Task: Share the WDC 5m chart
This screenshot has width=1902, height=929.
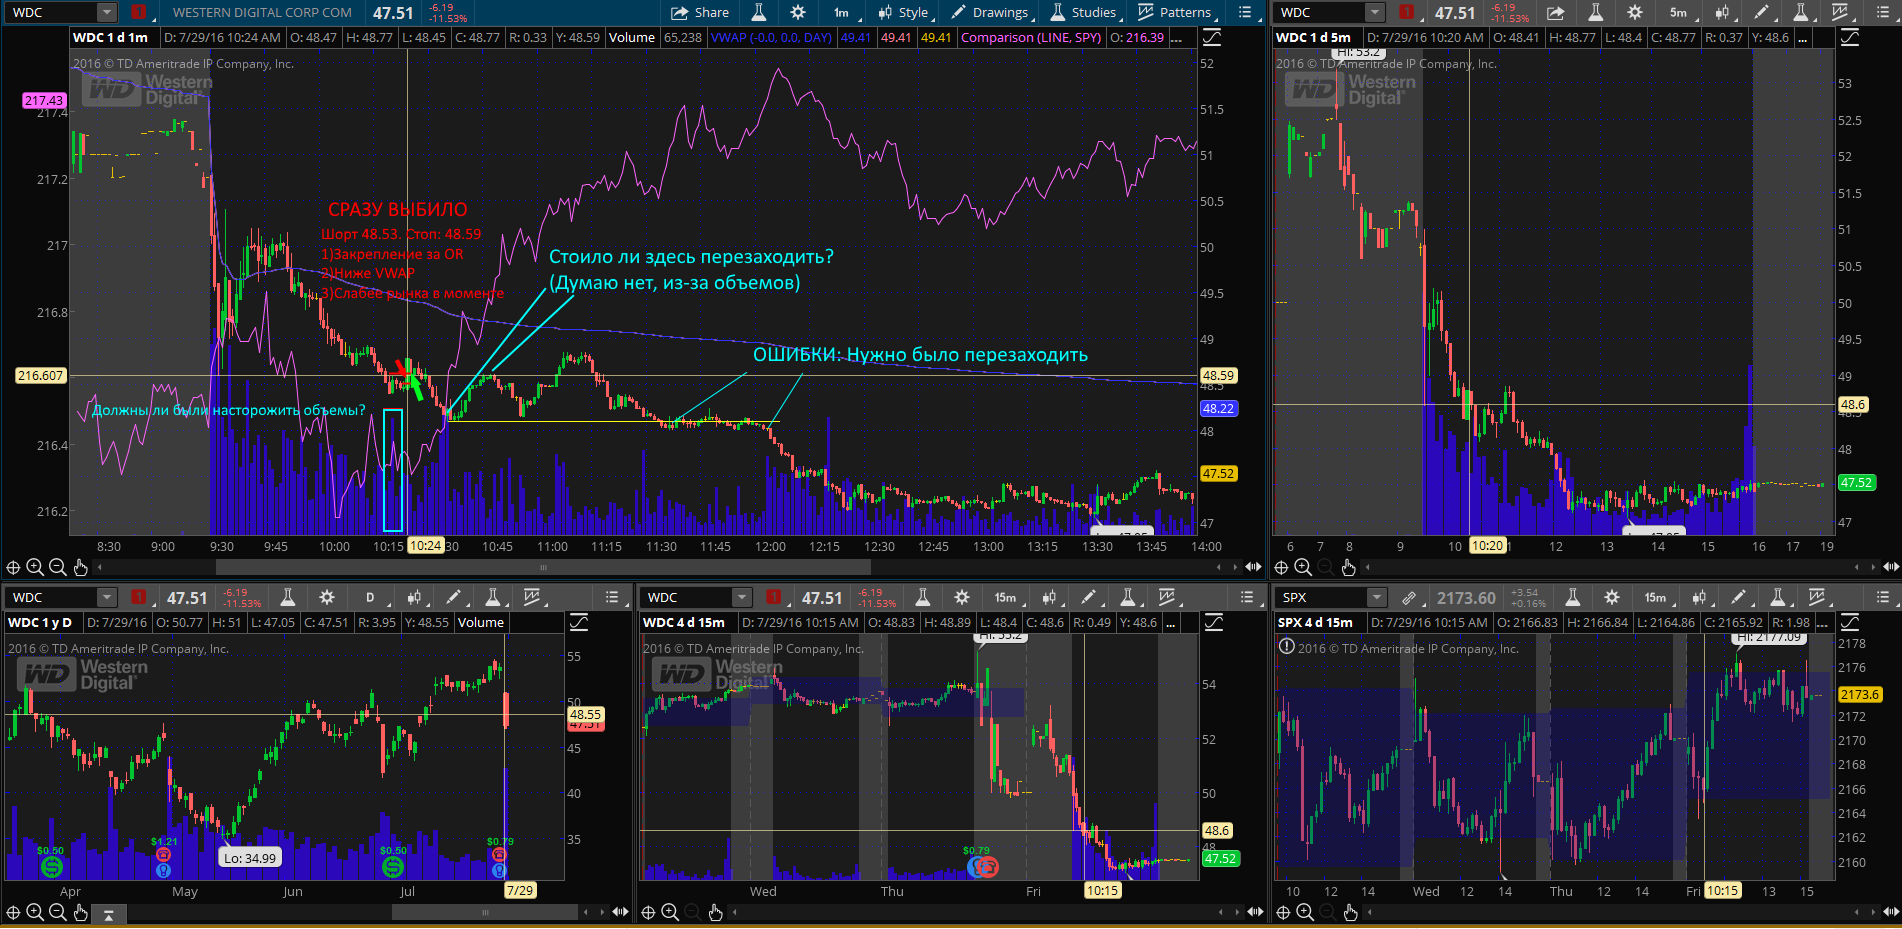Action: click(1555, 12)
